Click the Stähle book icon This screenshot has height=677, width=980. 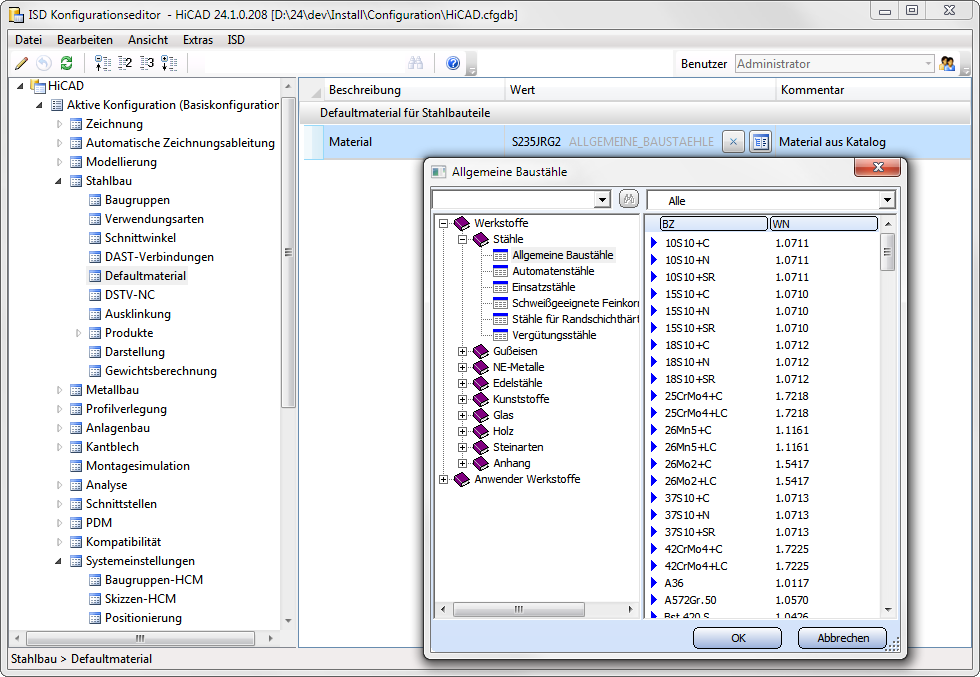pyautogui.click(x=481, y=239)
